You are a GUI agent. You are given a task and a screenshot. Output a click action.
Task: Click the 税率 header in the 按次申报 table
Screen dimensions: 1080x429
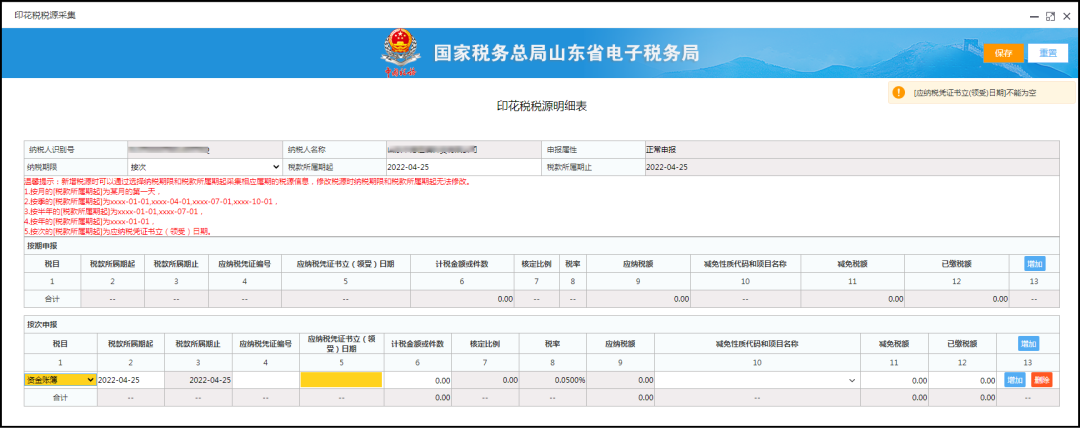point(554,343)
